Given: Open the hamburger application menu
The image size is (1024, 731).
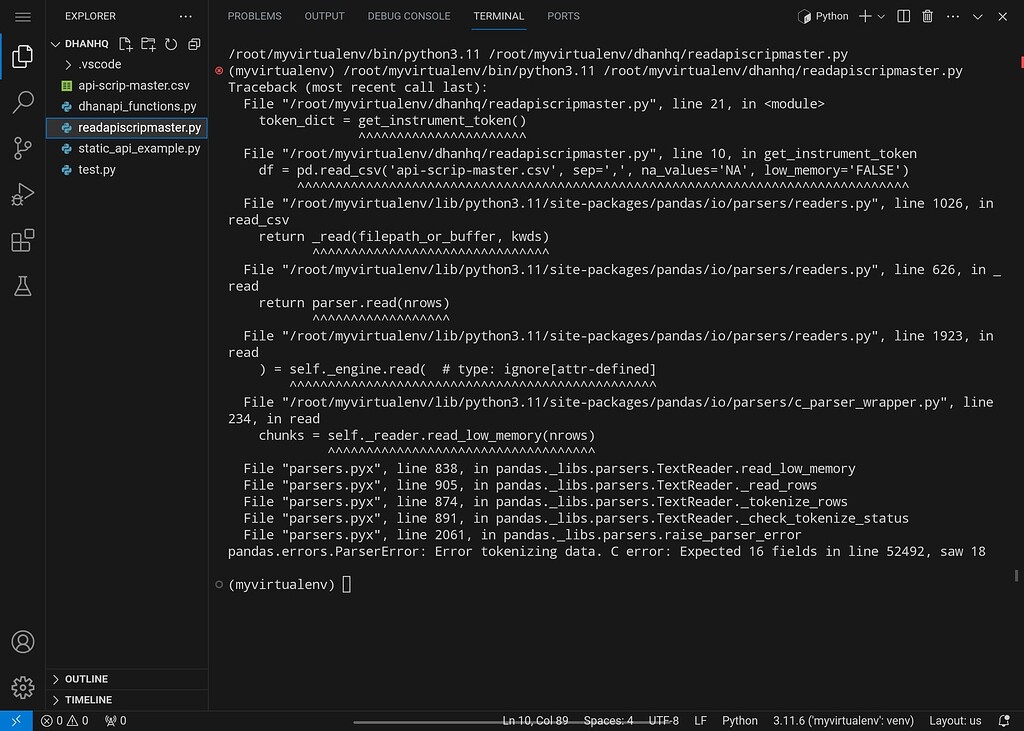Looking at the screenshot, I should [x=22, y=16].
